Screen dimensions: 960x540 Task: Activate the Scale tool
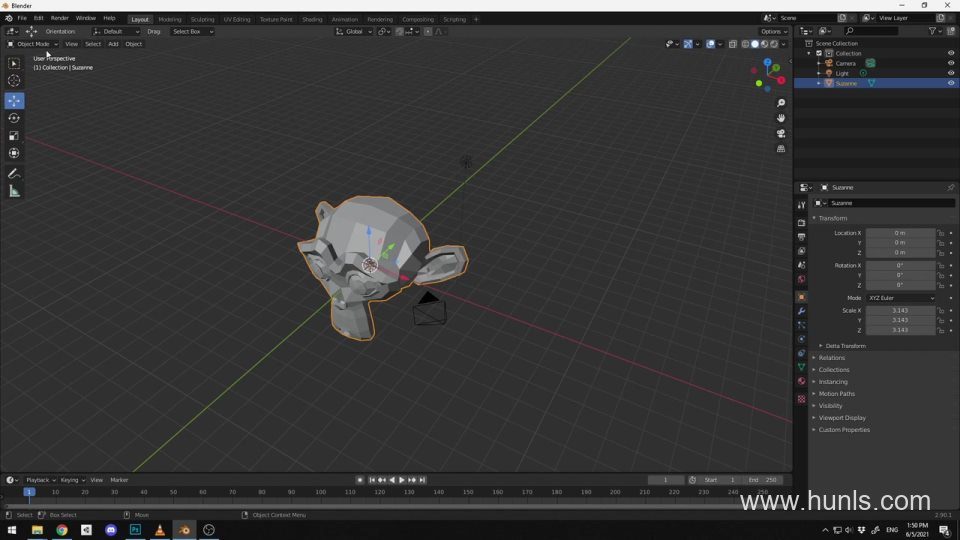tap(14, 136)
